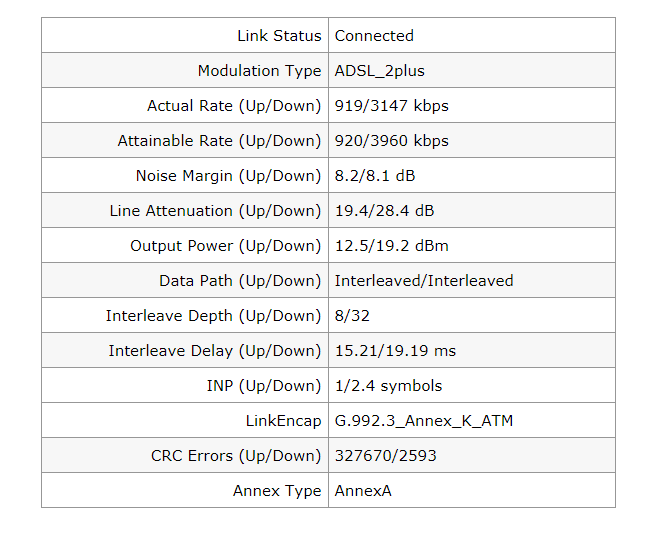Click the G.992.3_Annex_K_ATM LinkEncap value
The width and height of the screenshot is (669, 542).
point(424,421)
